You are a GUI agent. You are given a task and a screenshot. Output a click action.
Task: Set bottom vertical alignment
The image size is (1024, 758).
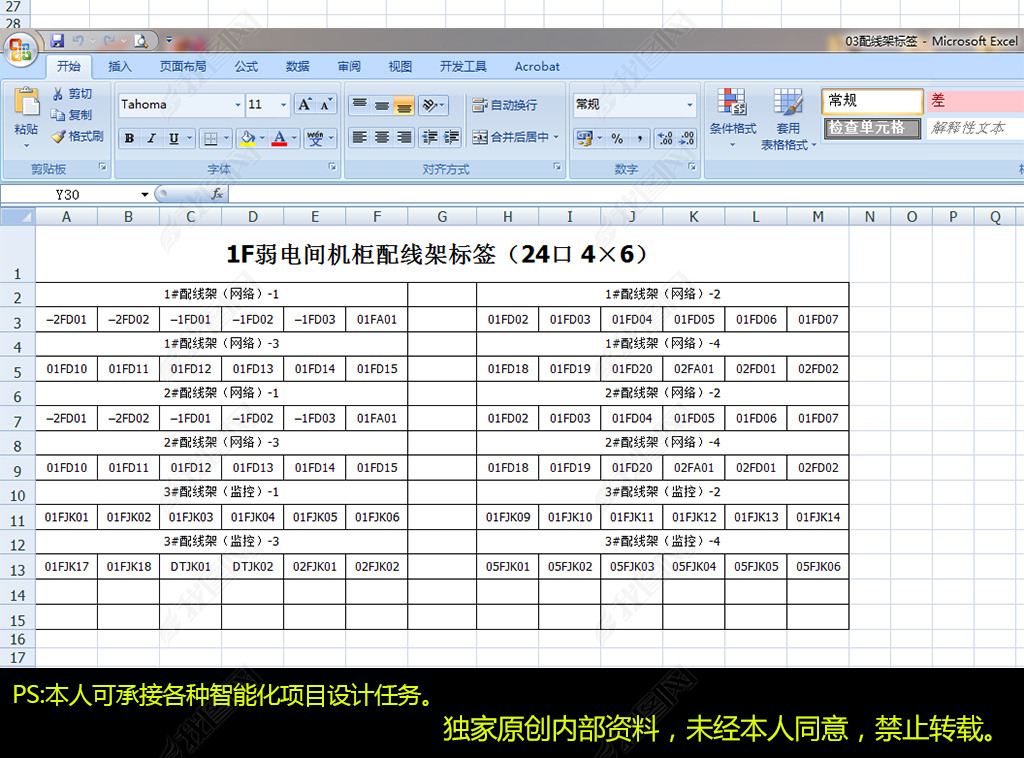coord(404,104)
